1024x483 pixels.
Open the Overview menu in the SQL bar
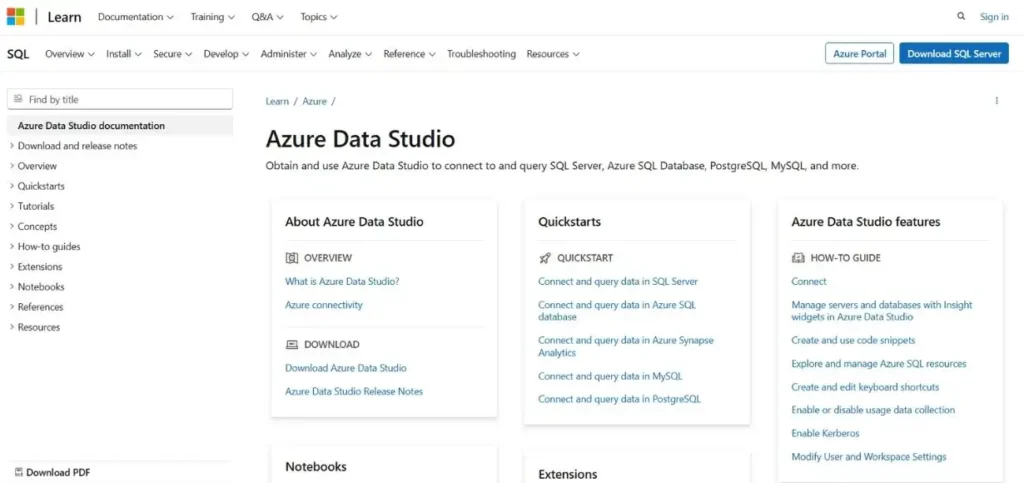click(x=70, y=54)
